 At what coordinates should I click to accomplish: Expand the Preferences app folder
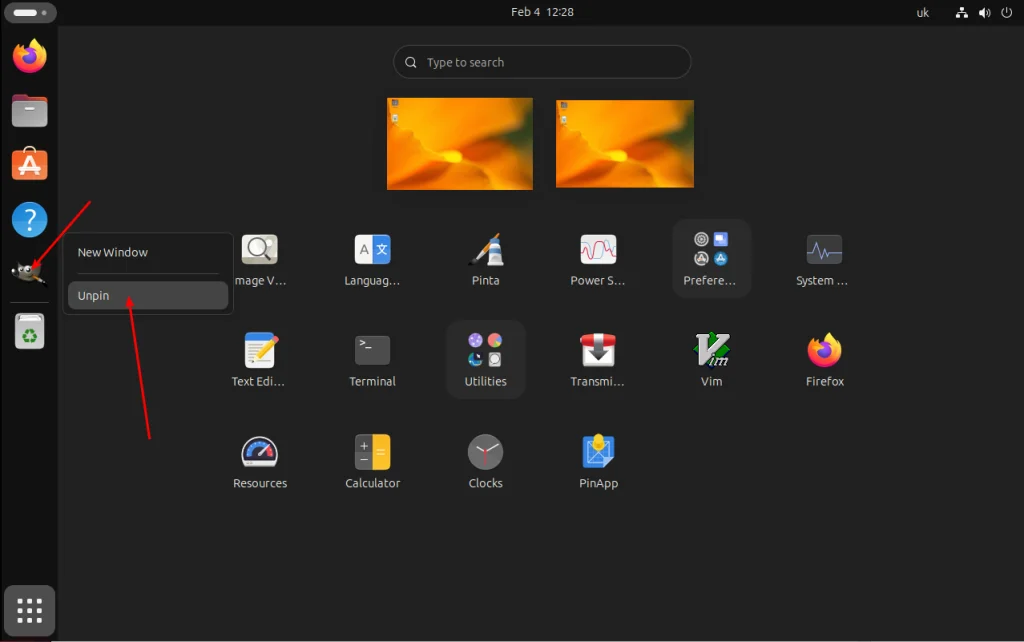[x=711, y=258]
